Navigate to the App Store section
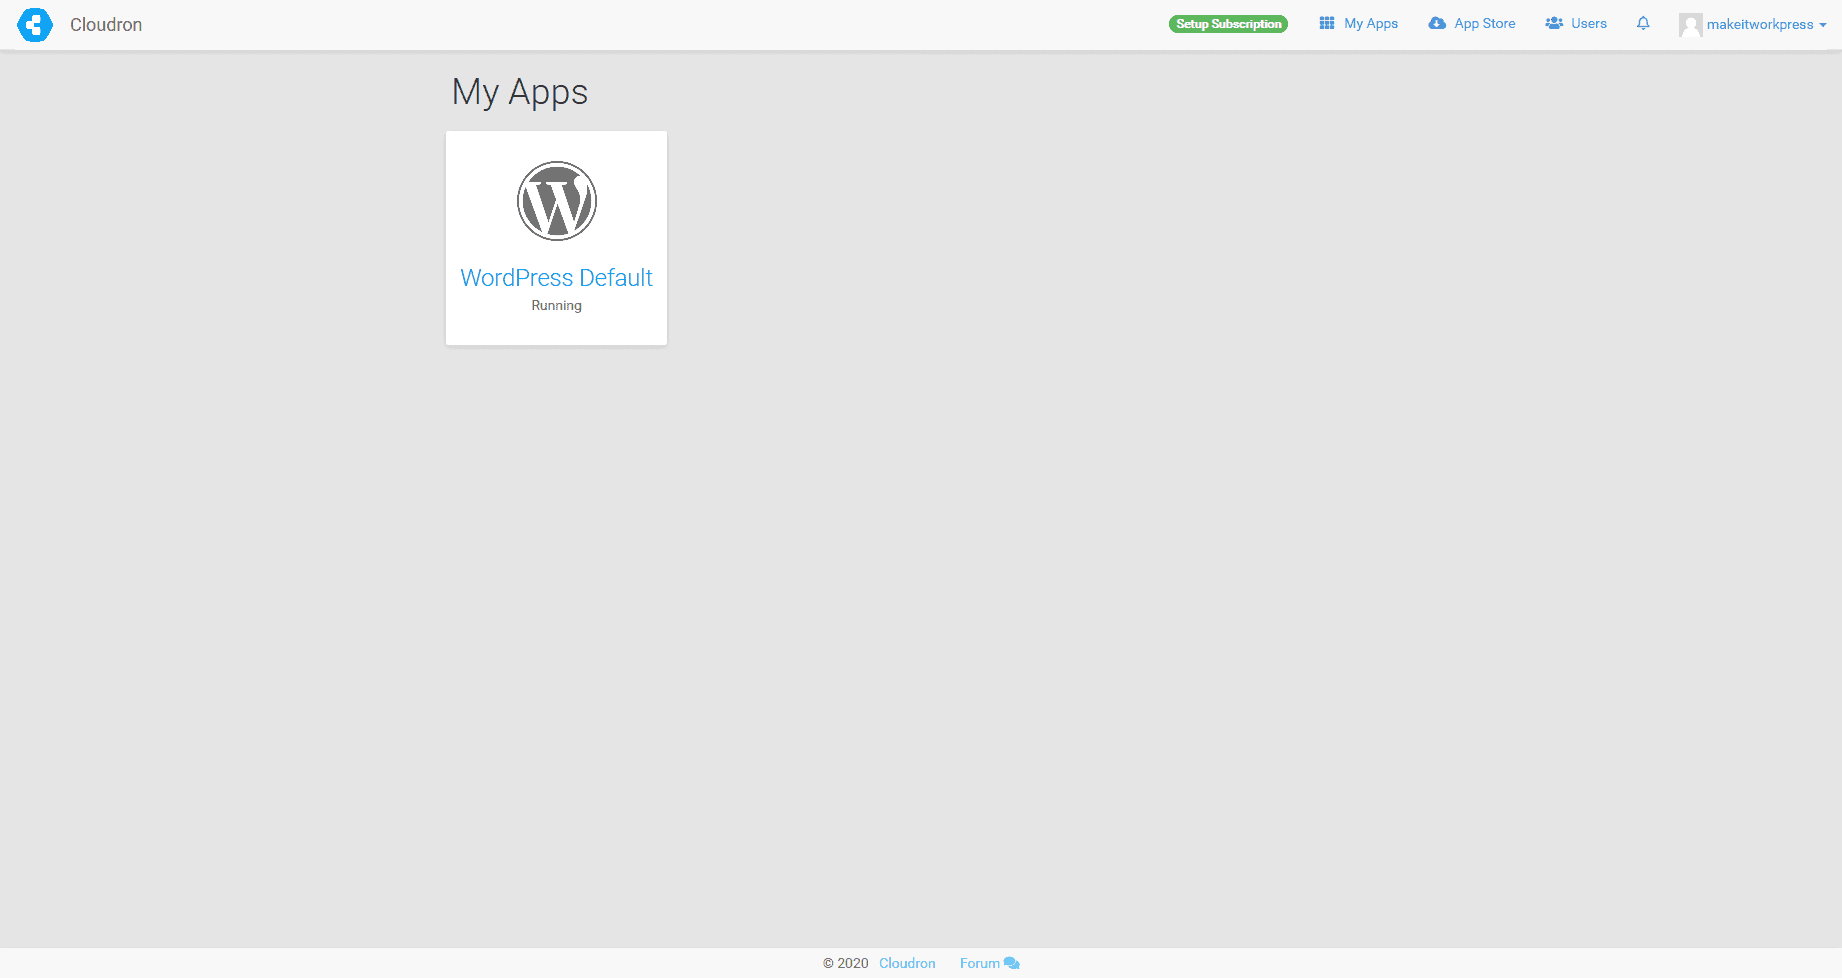 (x=1484, y=22)
